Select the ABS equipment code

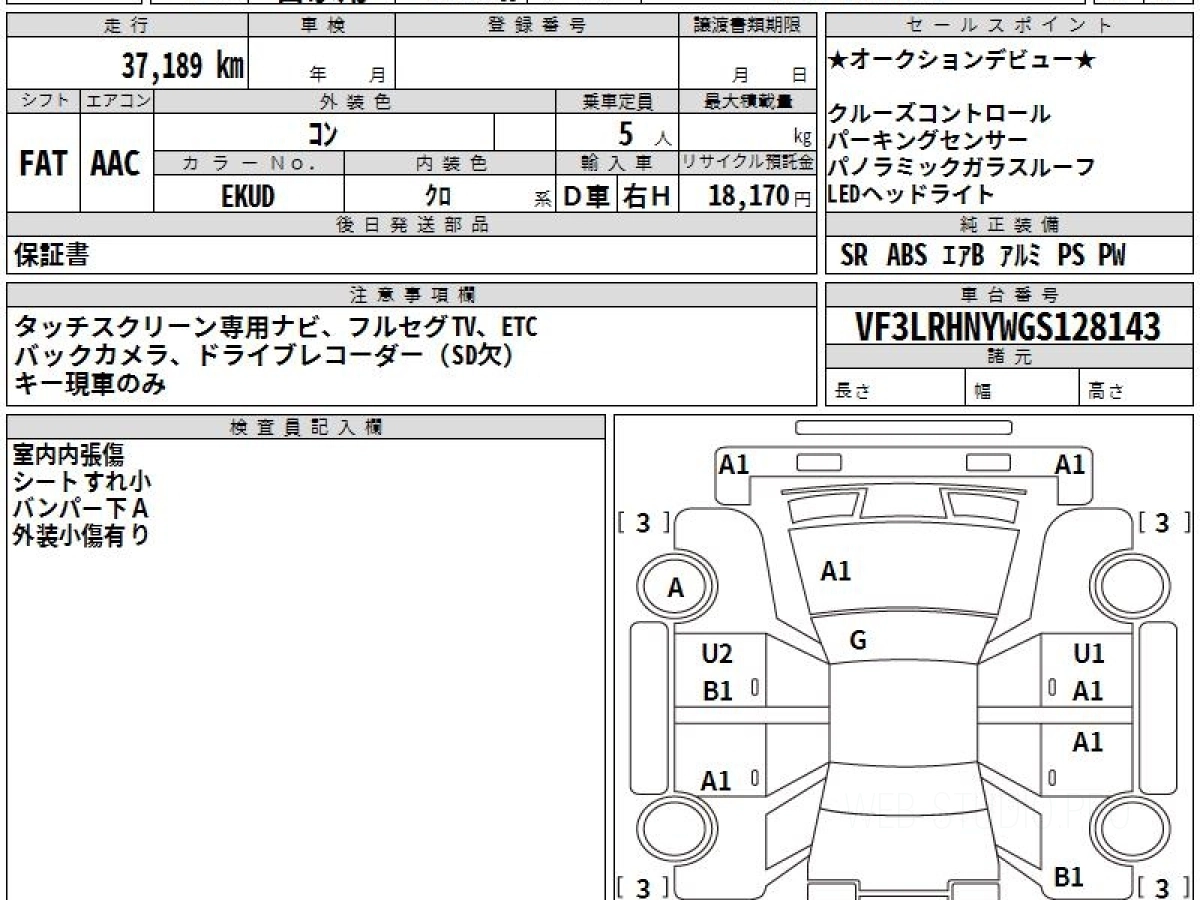click(906, 255)
